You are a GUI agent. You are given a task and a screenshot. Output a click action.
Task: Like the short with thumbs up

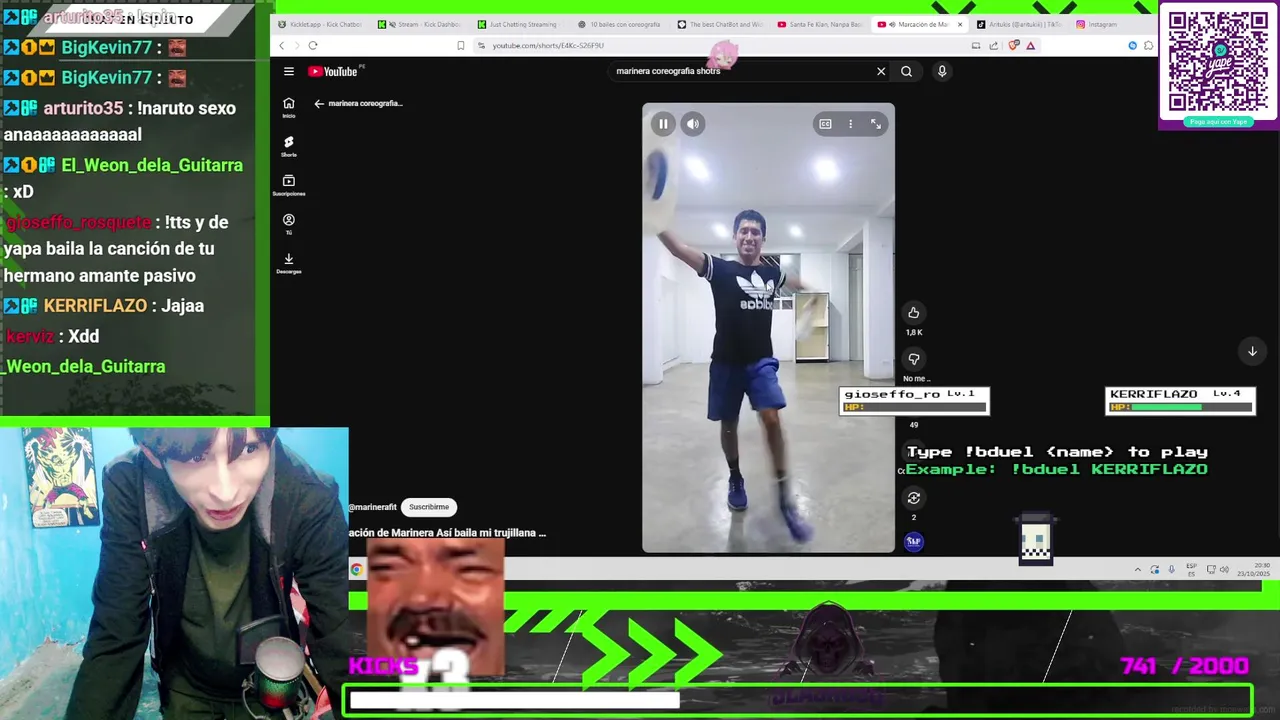pyautogui.click(x=913, y=313)
